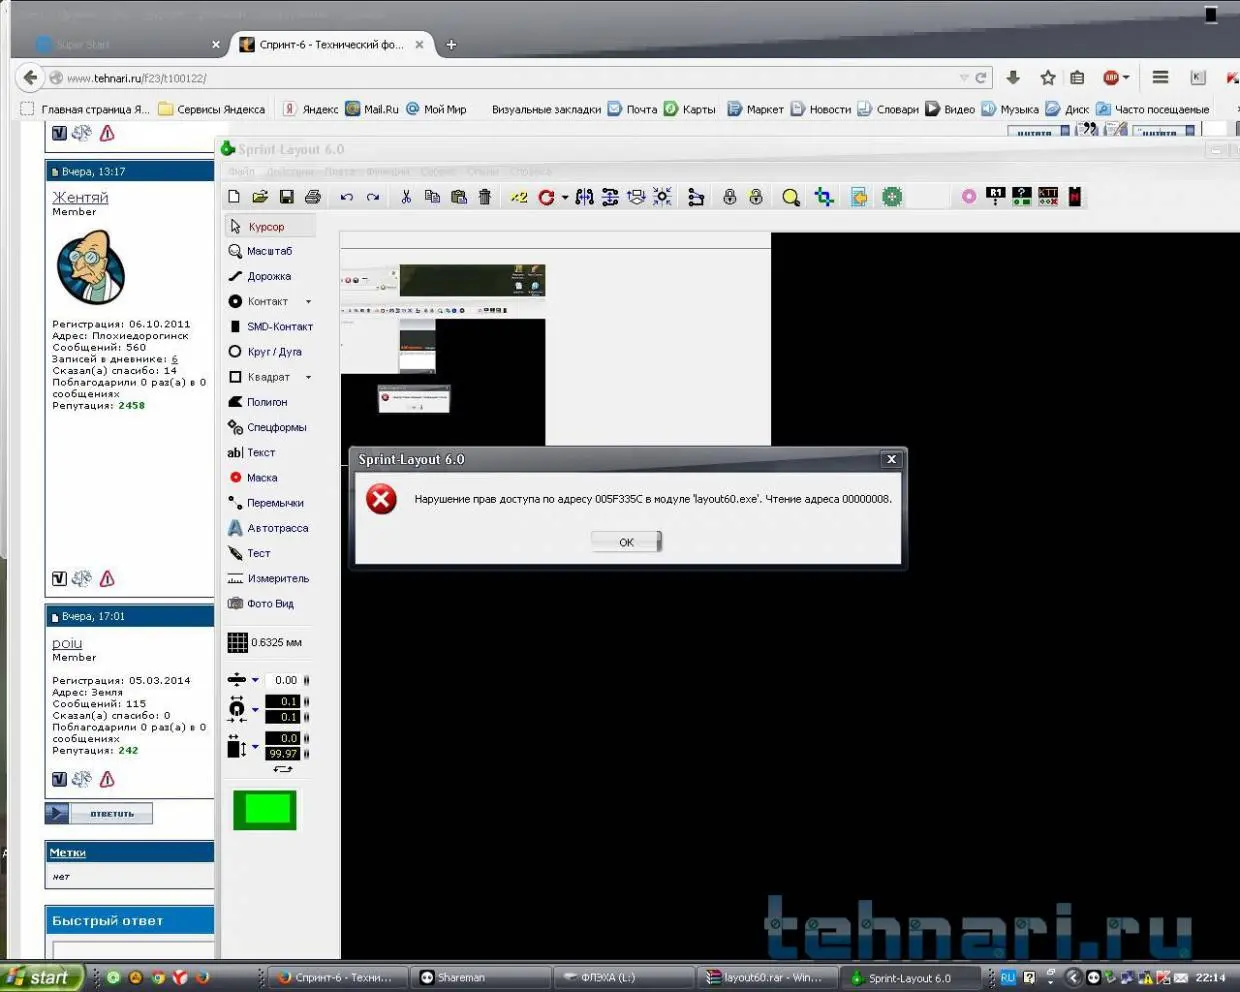Select the Квадрат rectangle tool
Viewport: 1240px width, 992px height.
tap(262, 377)
